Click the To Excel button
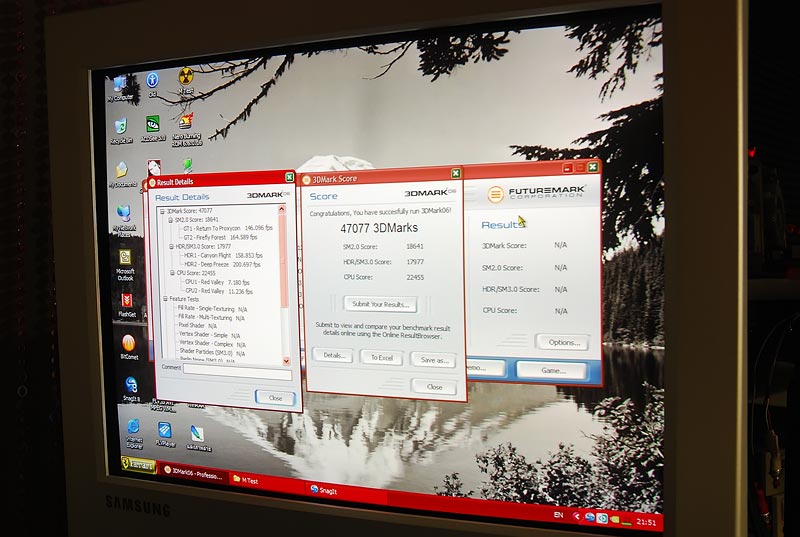This screenshot has height=537, width=800. pyautogui.click(x=382, y=357)
